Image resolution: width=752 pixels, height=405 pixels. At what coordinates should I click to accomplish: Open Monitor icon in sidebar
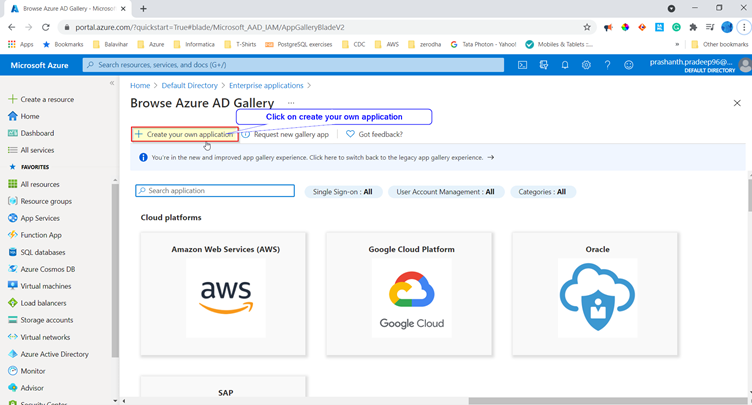[x=13, y=371]
